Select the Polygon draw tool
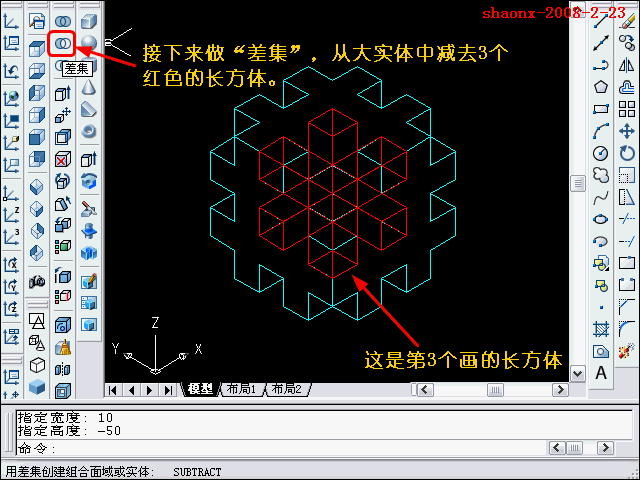Image resolution: width=640 pixels, height=480 pixels. tap(601, 87)
